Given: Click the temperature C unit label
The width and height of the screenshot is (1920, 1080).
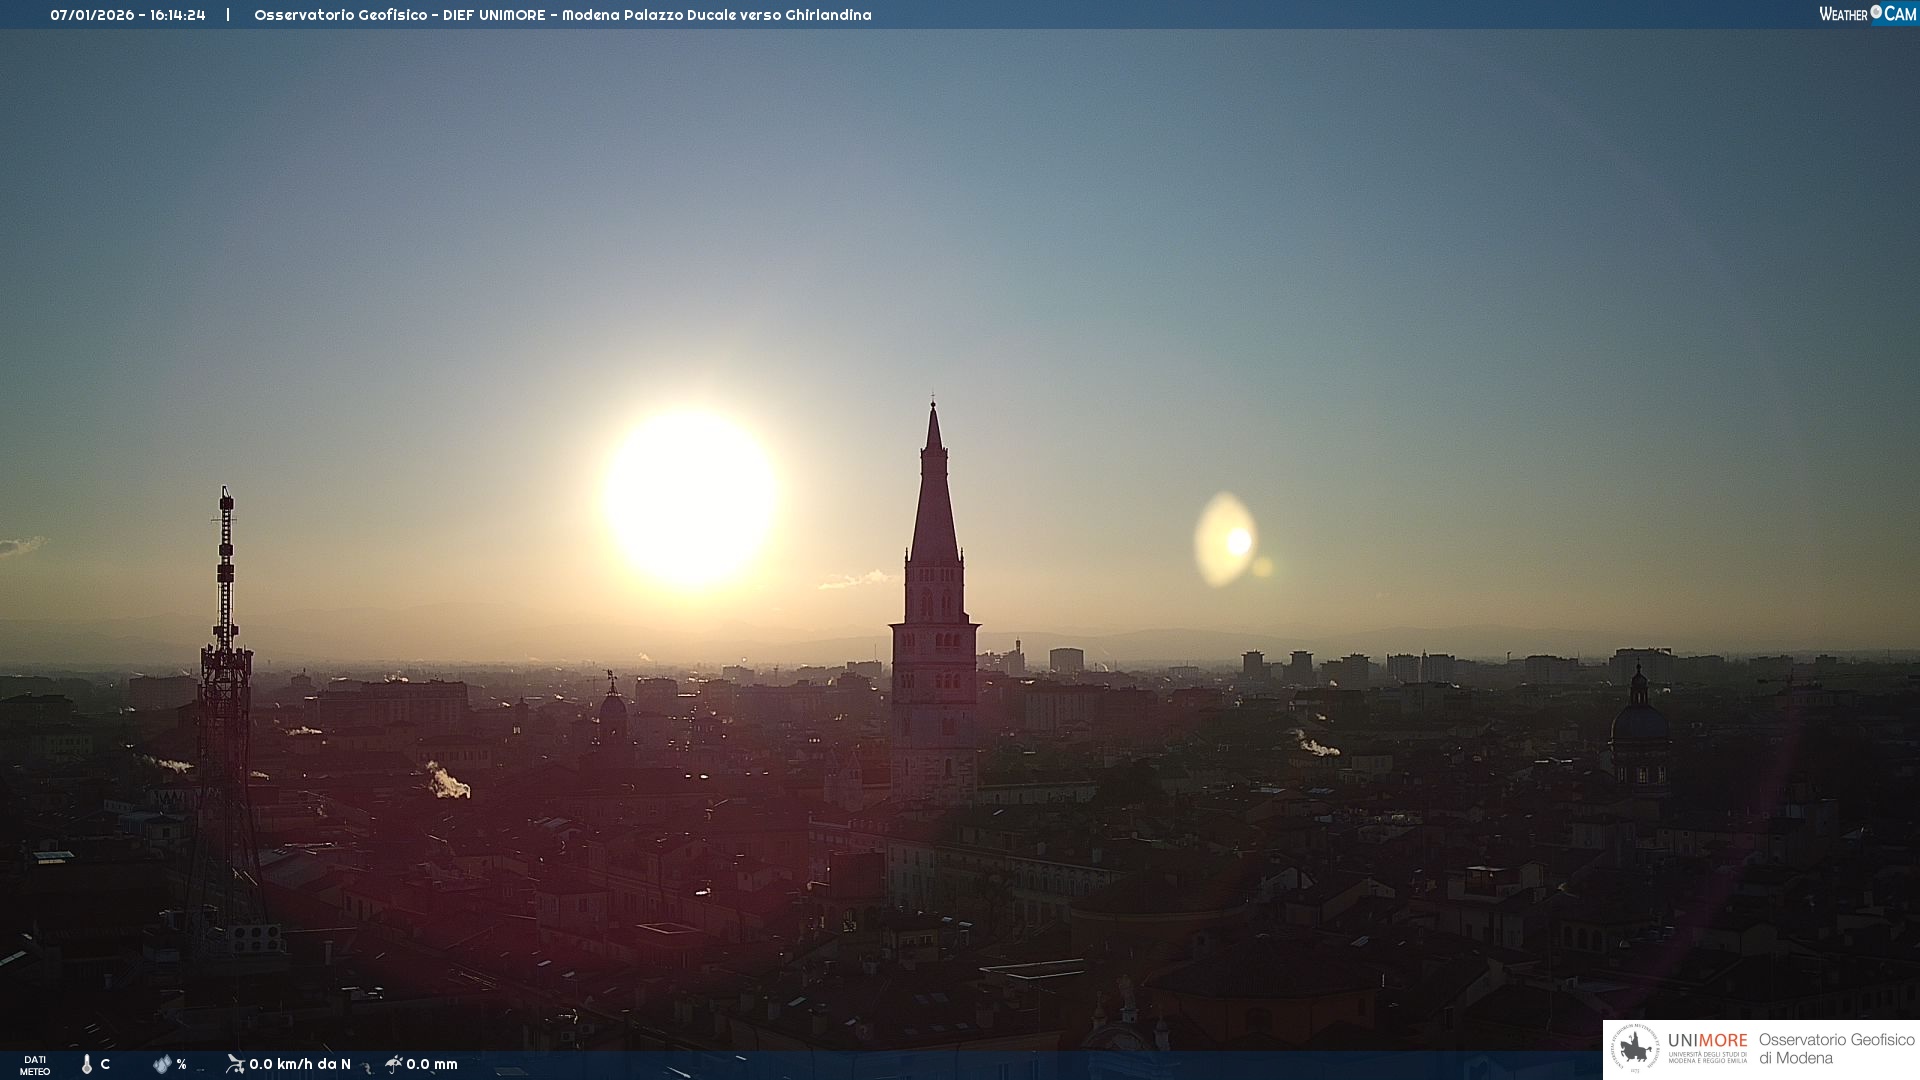Looking at the screenshot, I should click(105, 1064).
